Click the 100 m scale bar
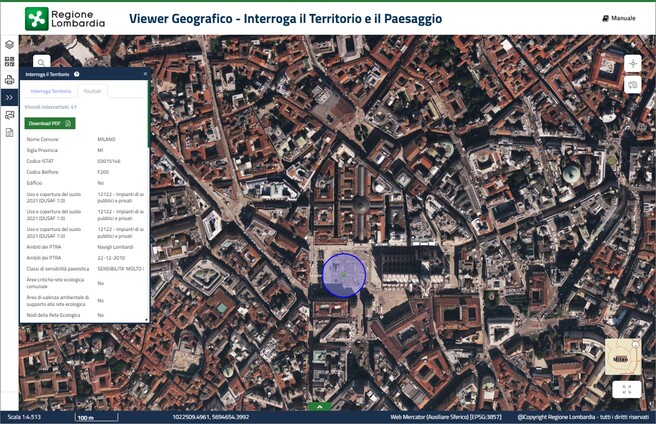656x424 pixels. (x=97, y=417)
